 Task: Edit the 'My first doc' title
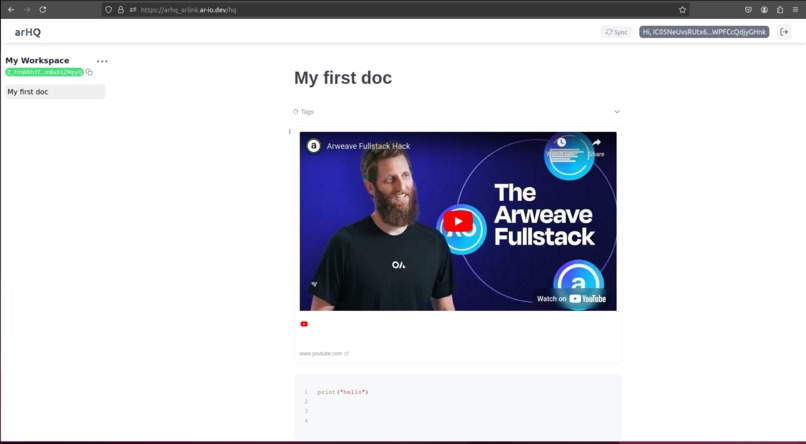click(343, 78)
